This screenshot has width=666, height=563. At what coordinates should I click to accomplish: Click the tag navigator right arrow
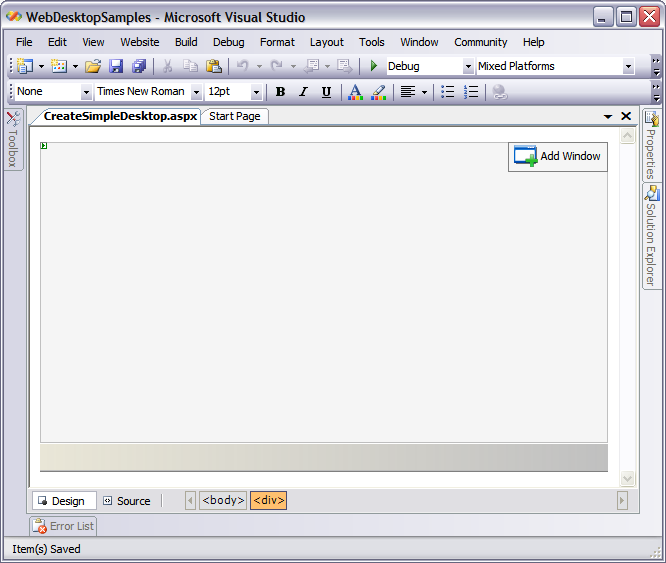pos(622,501)
